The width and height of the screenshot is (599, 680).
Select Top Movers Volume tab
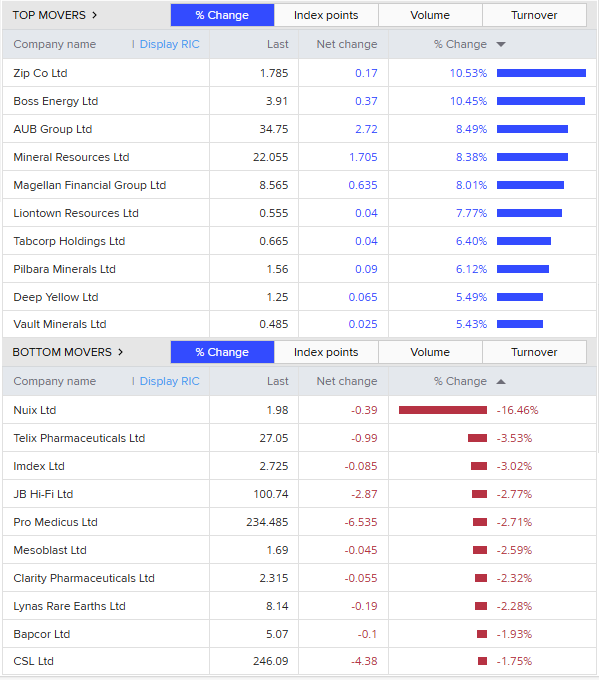pyautogui.click(x=430, y=15)
